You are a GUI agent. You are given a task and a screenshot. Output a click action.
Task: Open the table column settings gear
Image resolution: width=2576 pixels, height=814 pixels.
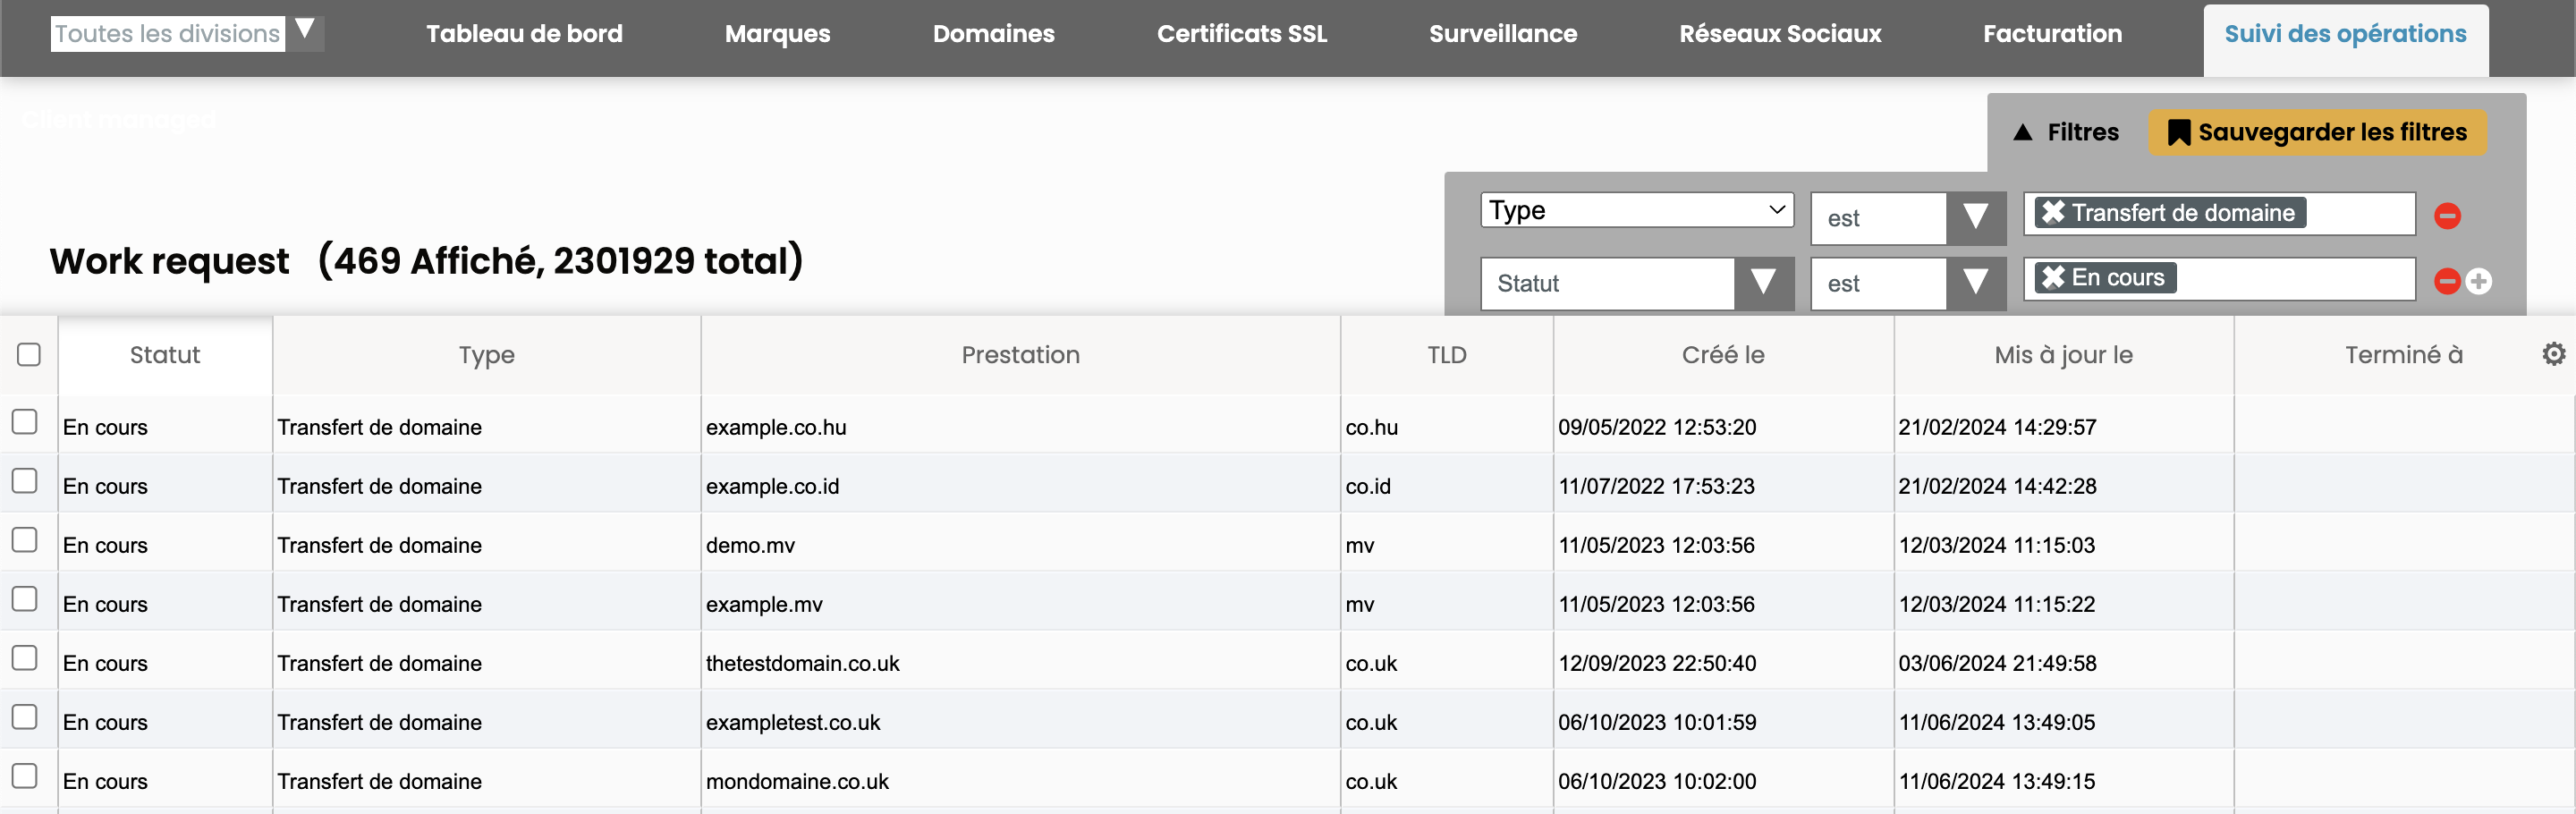pos(2553,354)
